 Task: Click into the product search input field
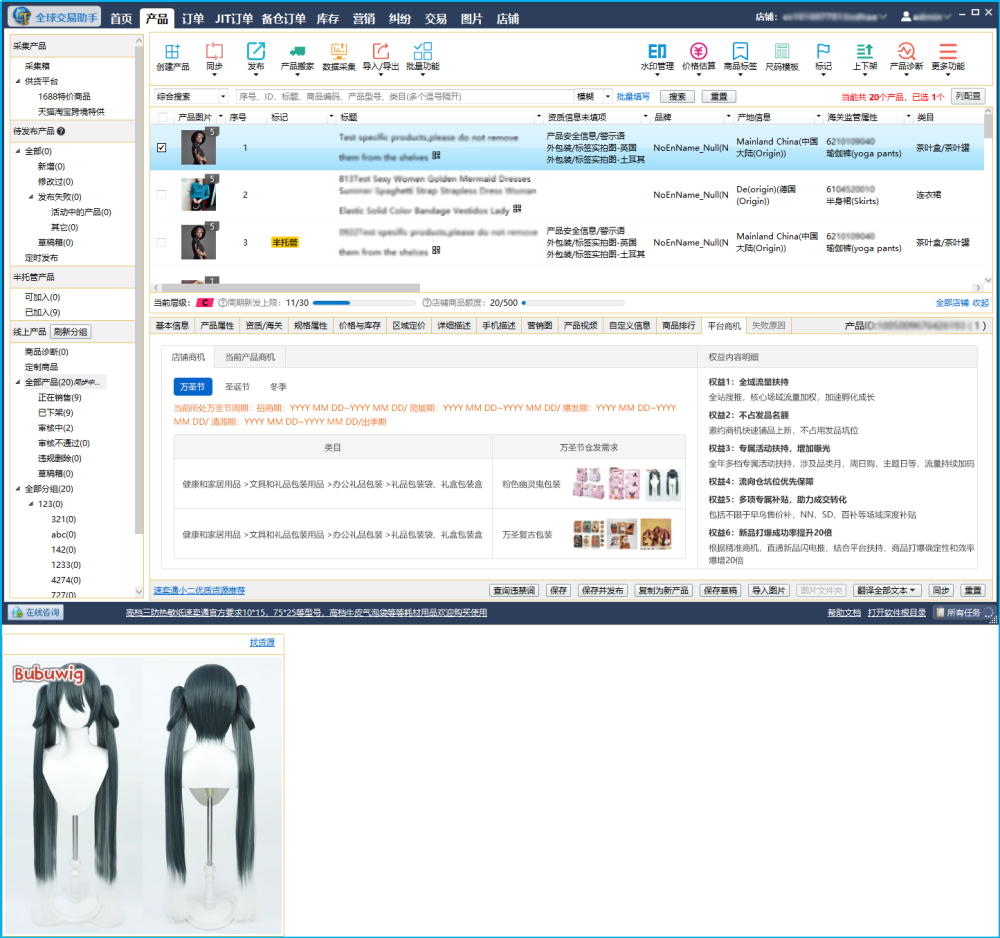[x=403, y=97]
